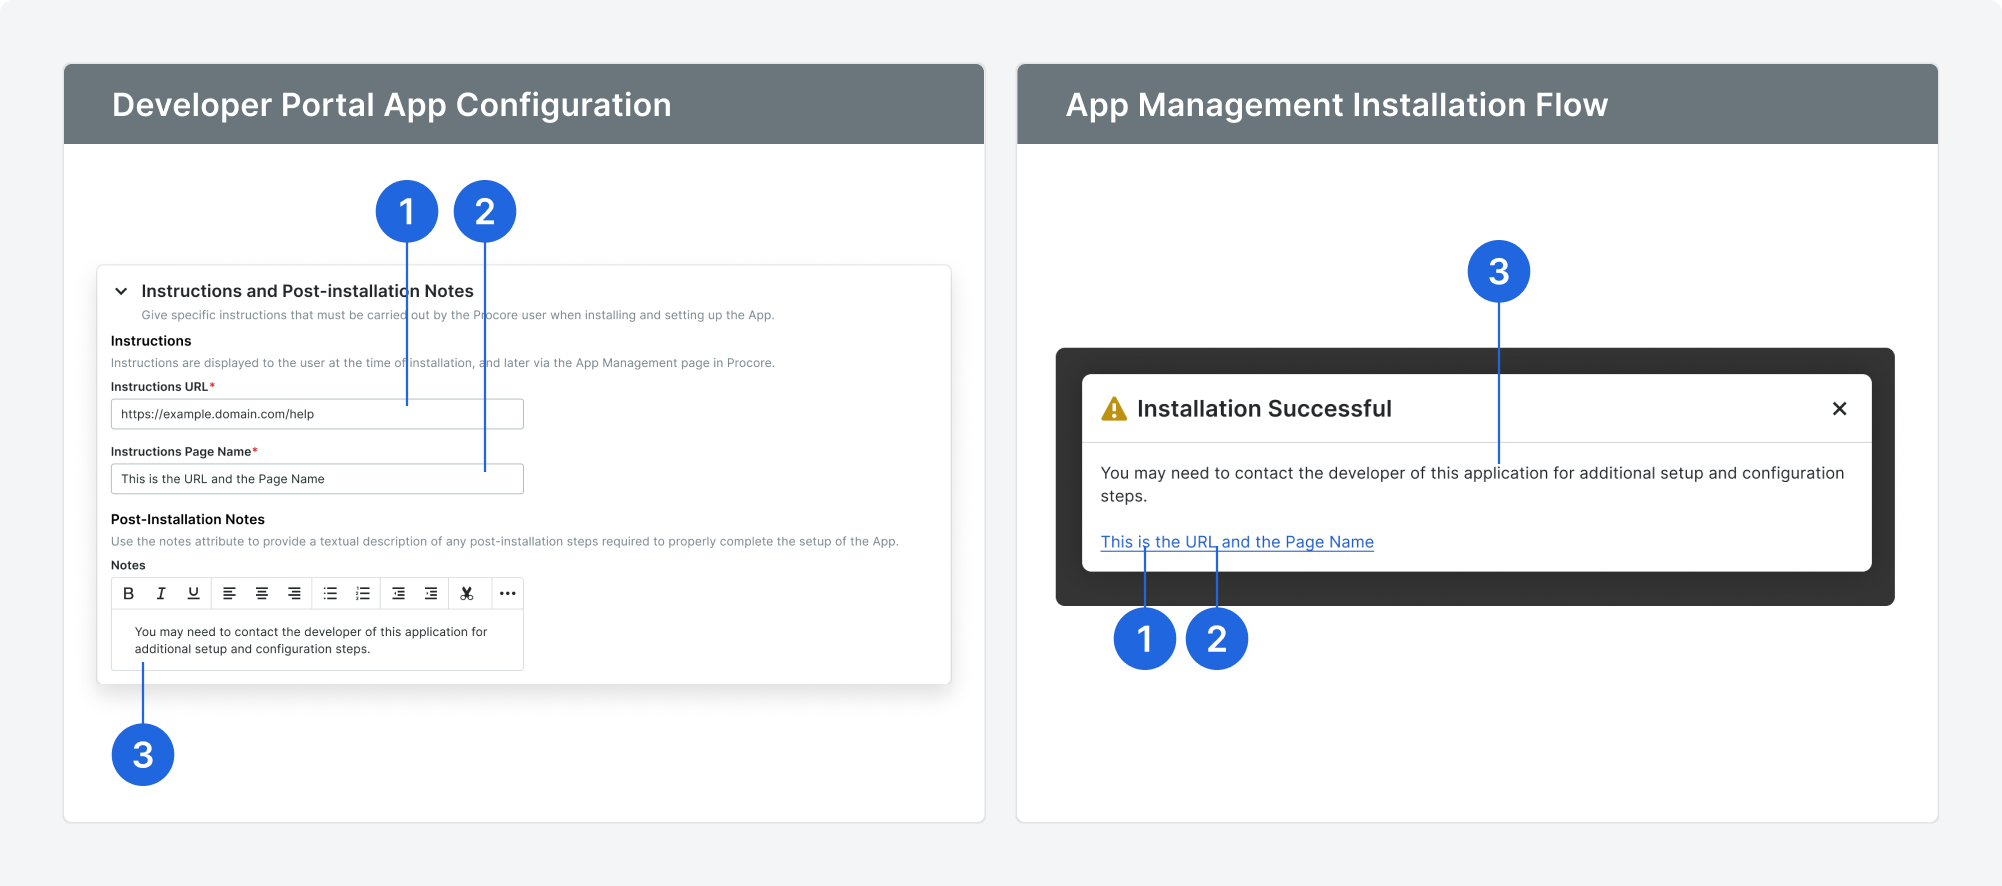This screenshot has width=2002, height=886.
Task: Open more options ellipsis in Notes toolbar
Action: pyautogui.click(x=508, y=593)
